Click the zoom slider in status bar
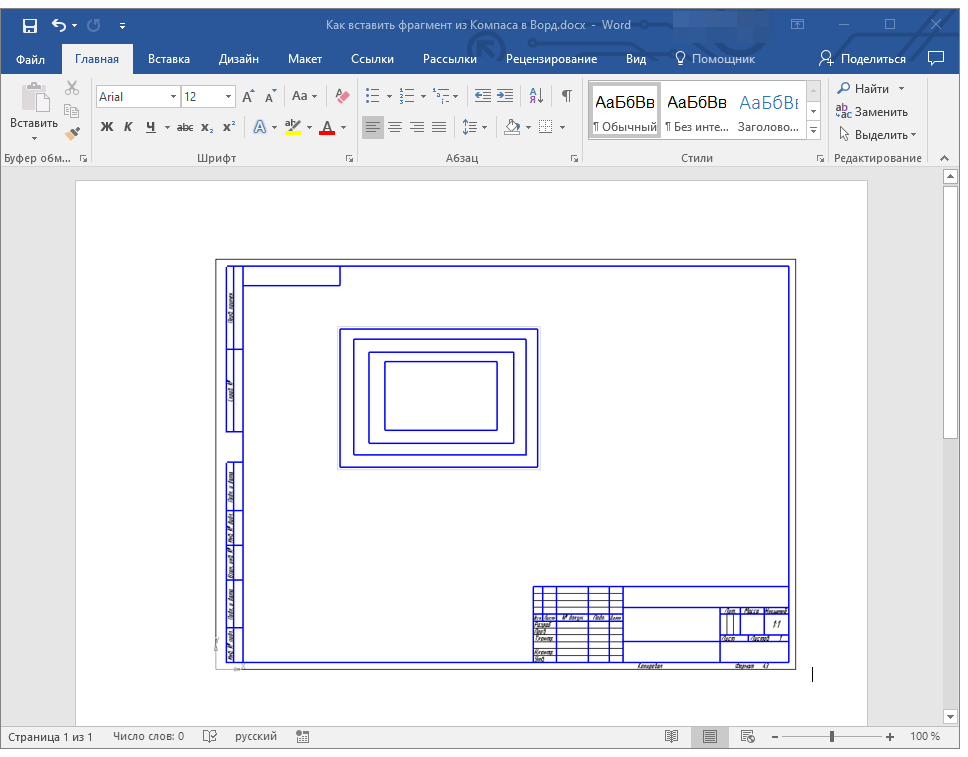Screen dimensions: 968x757 (832, 737)
